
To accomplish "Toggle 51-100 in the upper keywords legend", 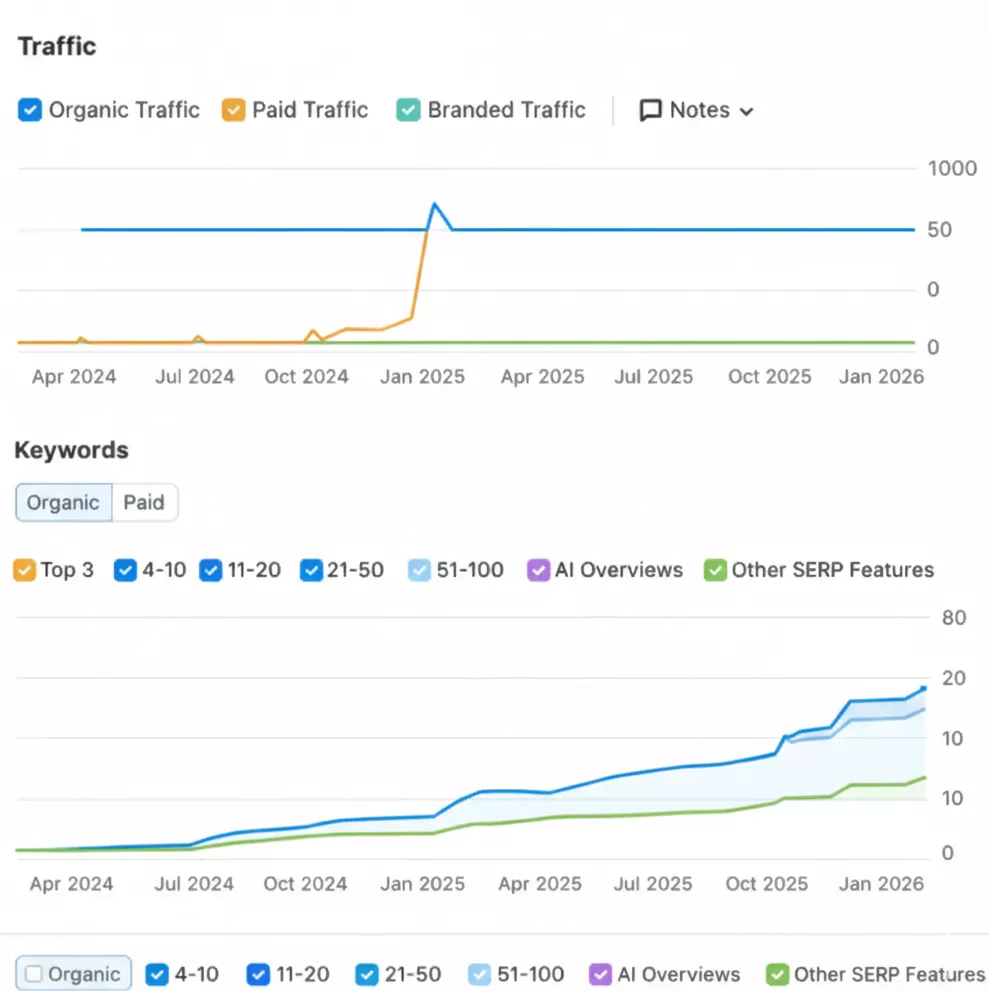I will tap(419, 571).
